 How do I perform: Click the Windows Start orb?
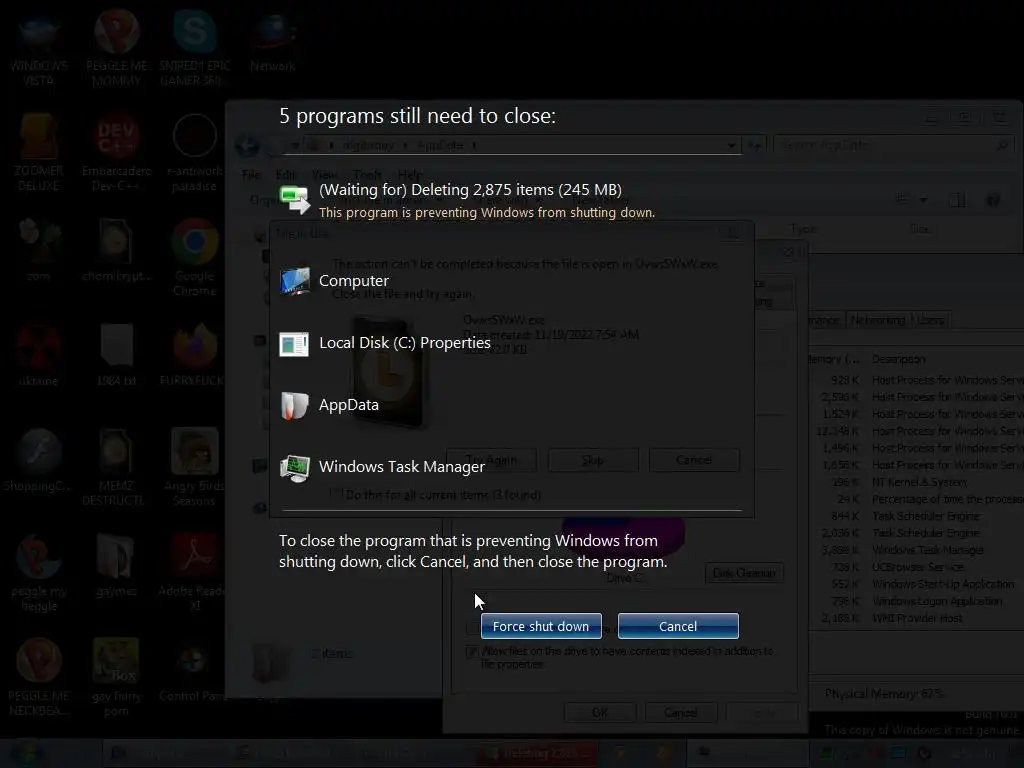tap(26, 754)
